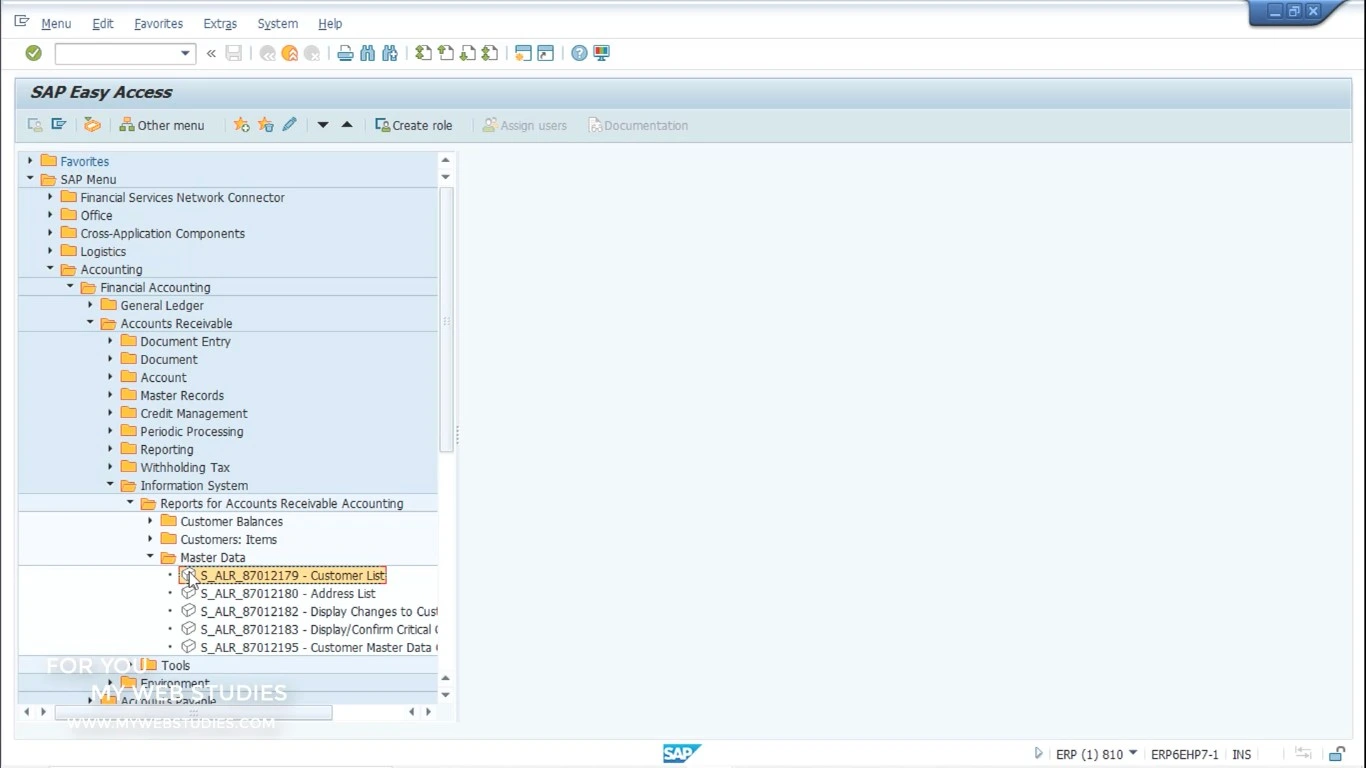Click the First Page icon
Screen dimensions: 1366x768
pos(424,53)
